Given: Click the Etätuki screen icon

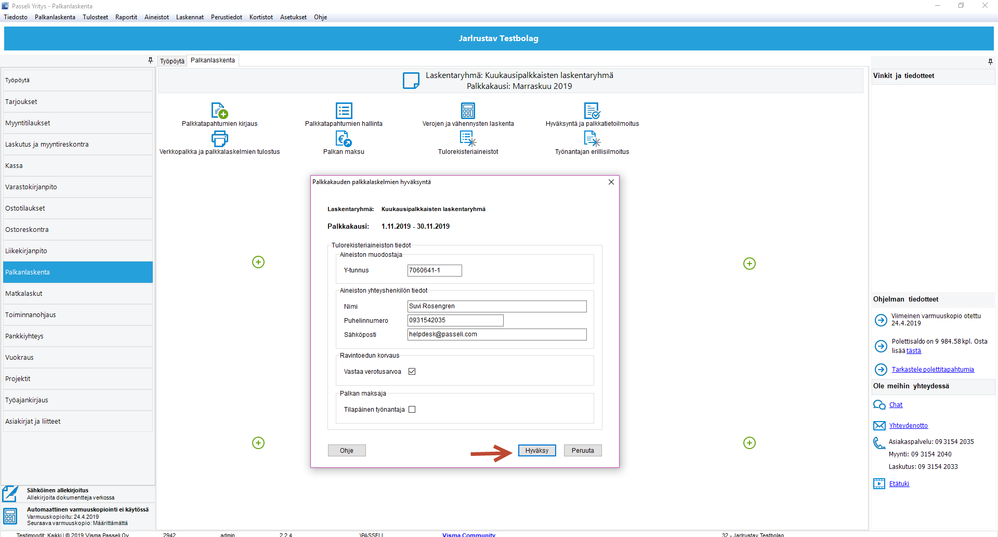Looking at the screenshot, I should coord(879,484).
